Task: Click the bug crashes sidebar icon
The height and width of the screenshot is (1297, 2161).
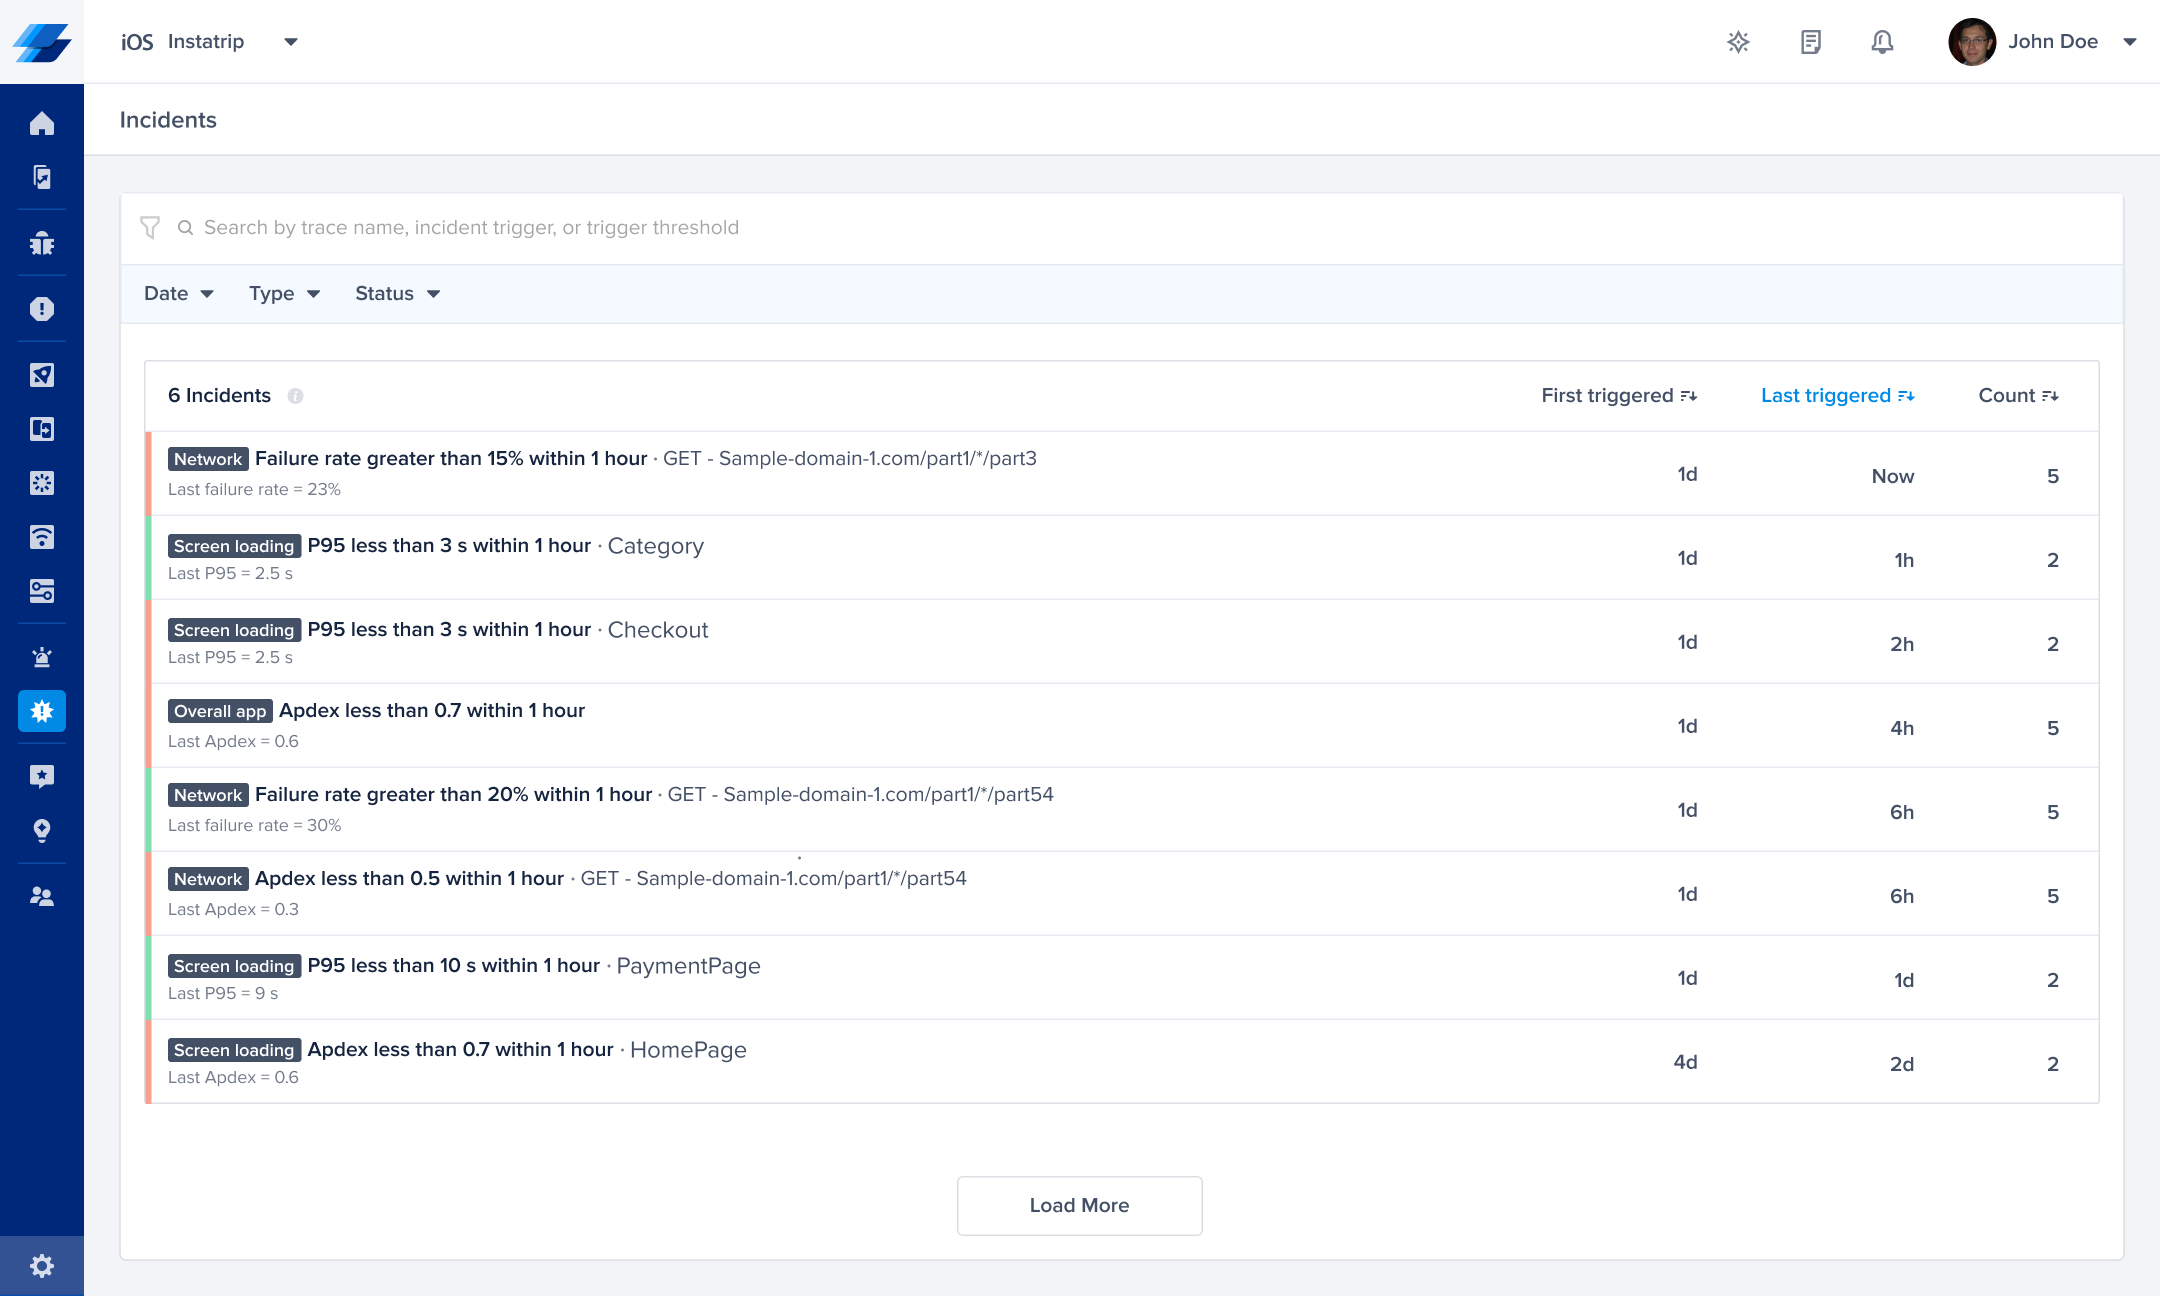Action: pos(42,243)
